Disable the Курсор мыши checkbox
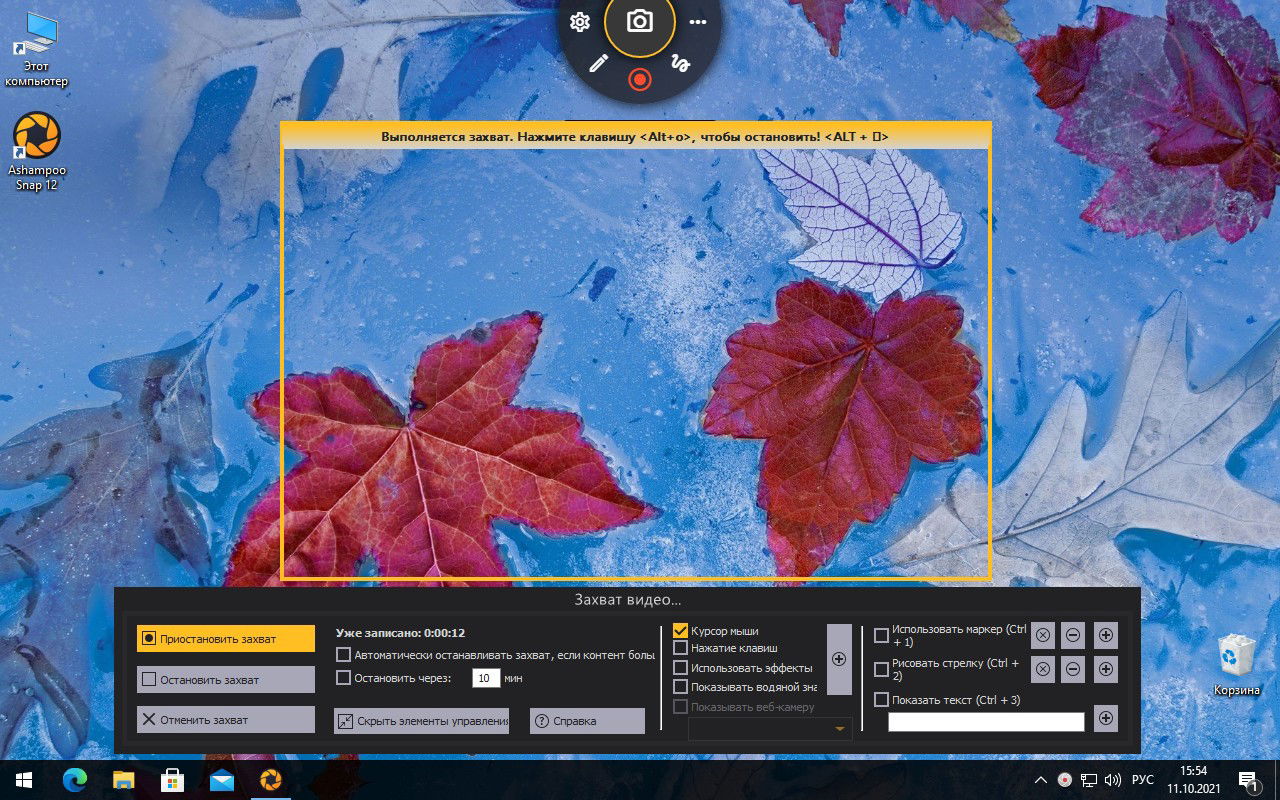The image size is (1280, 800). point(681,631)
